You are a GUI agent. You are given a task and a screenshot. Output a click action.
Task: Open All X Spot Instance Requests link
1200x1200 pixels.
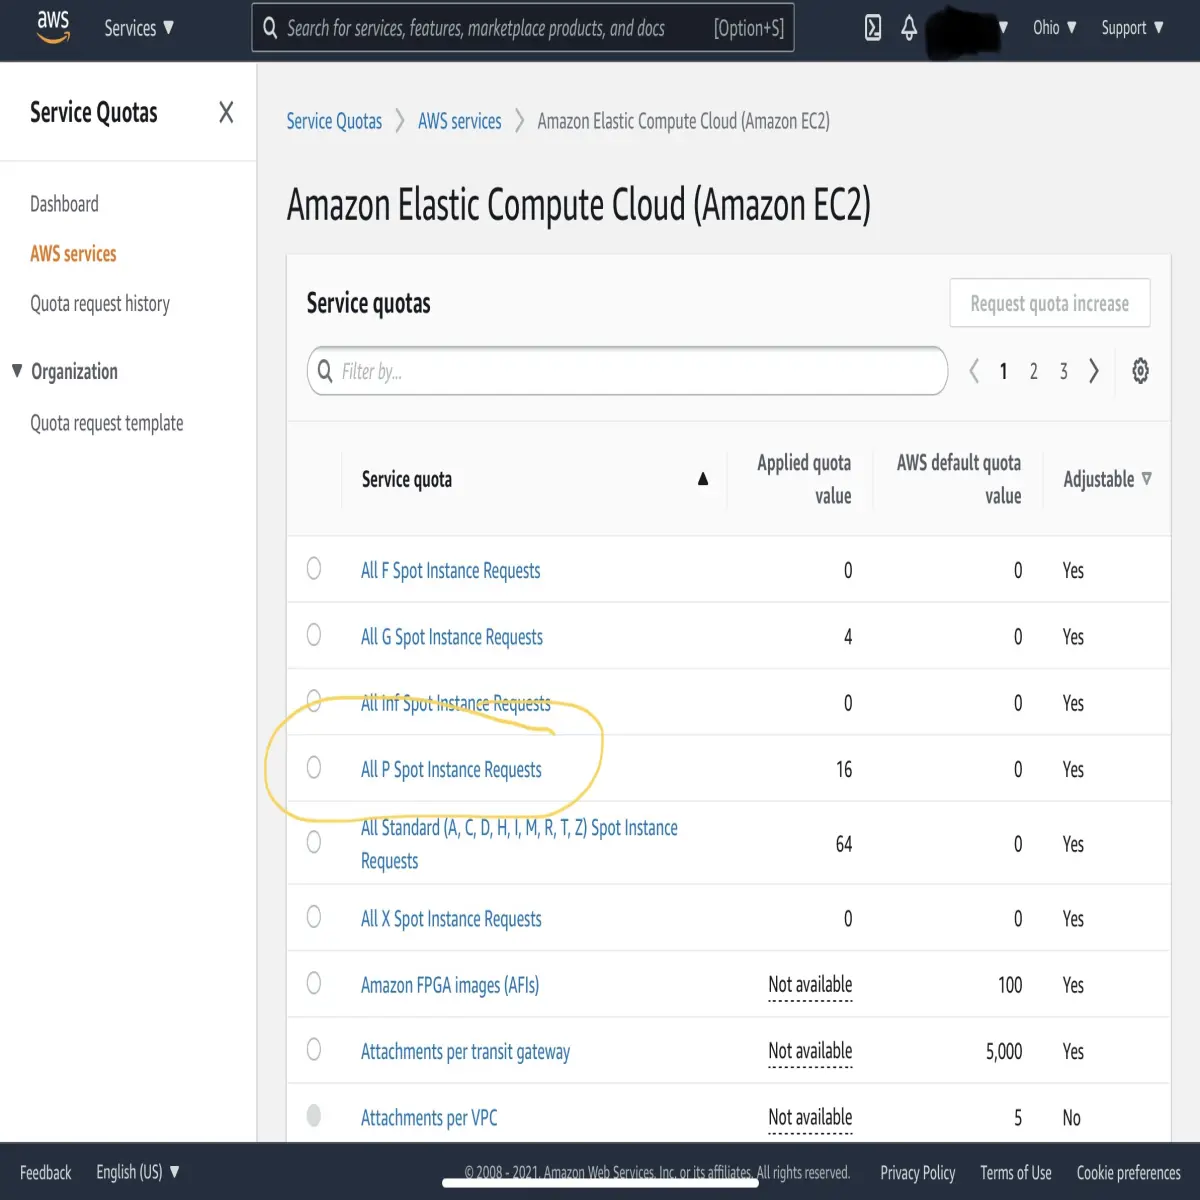pyautogui.click(x=451, y=919)
